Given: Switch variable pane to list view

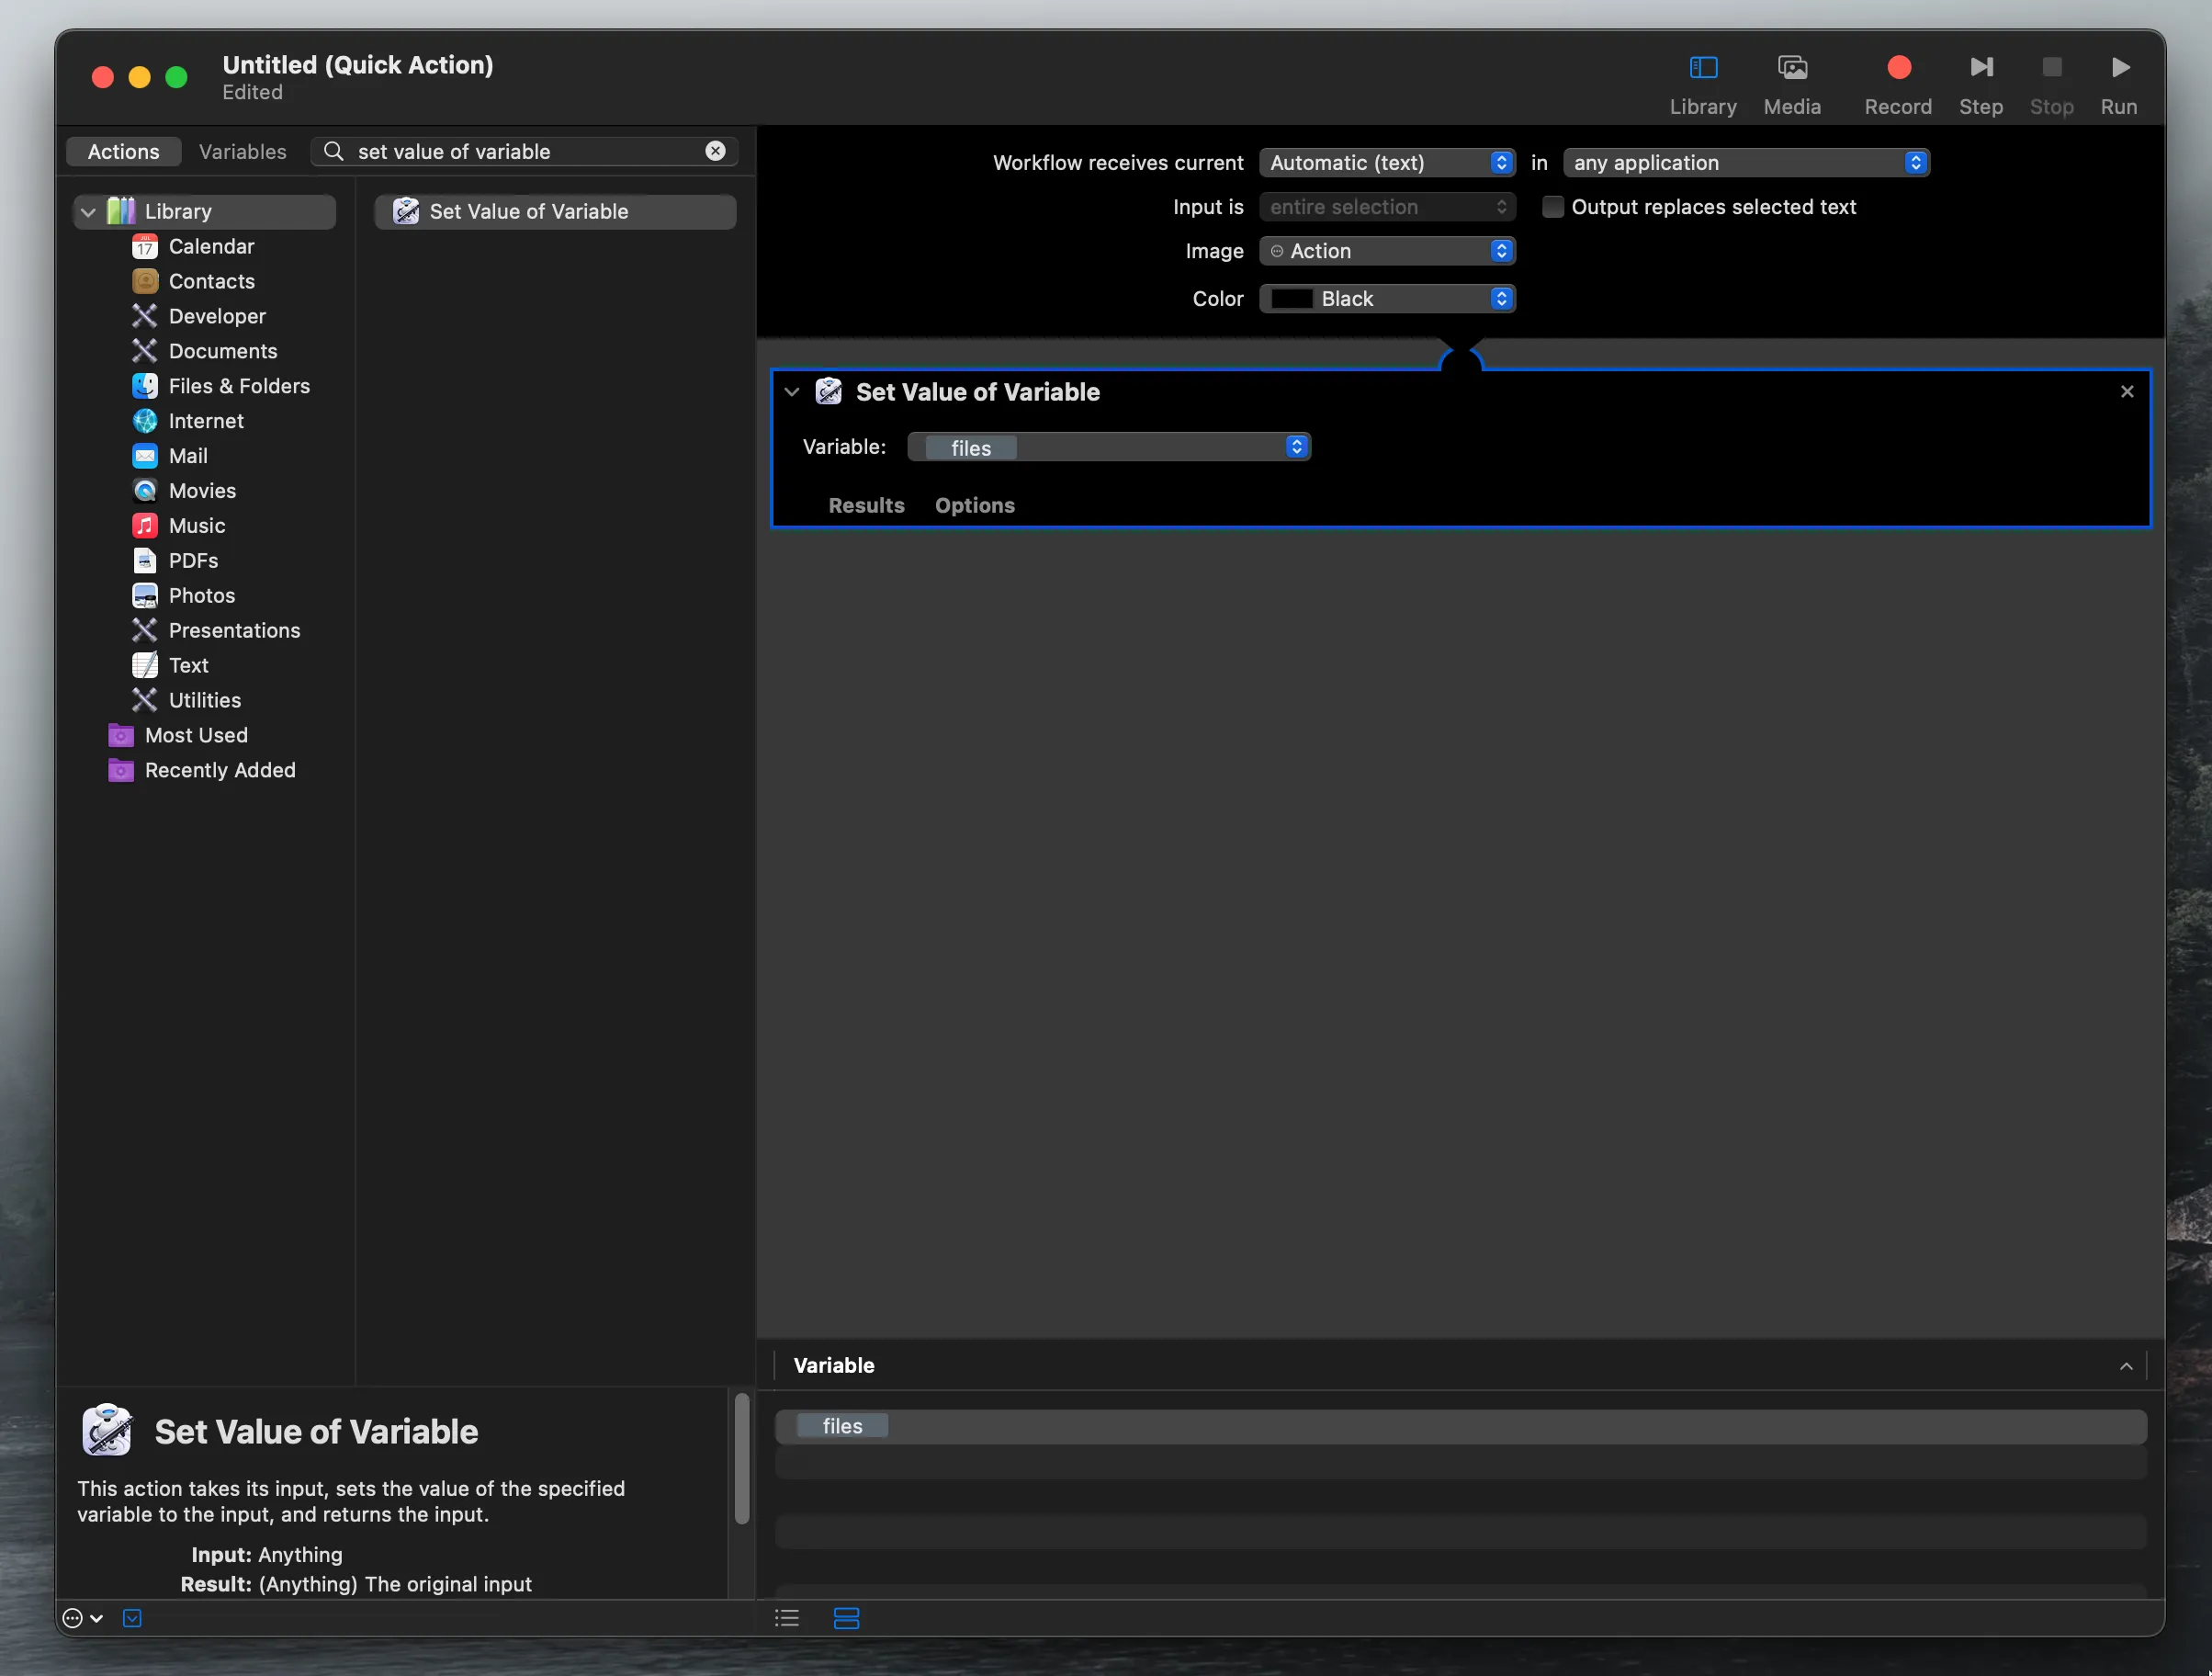Looking at the screenshot, I should [787, 1617].
